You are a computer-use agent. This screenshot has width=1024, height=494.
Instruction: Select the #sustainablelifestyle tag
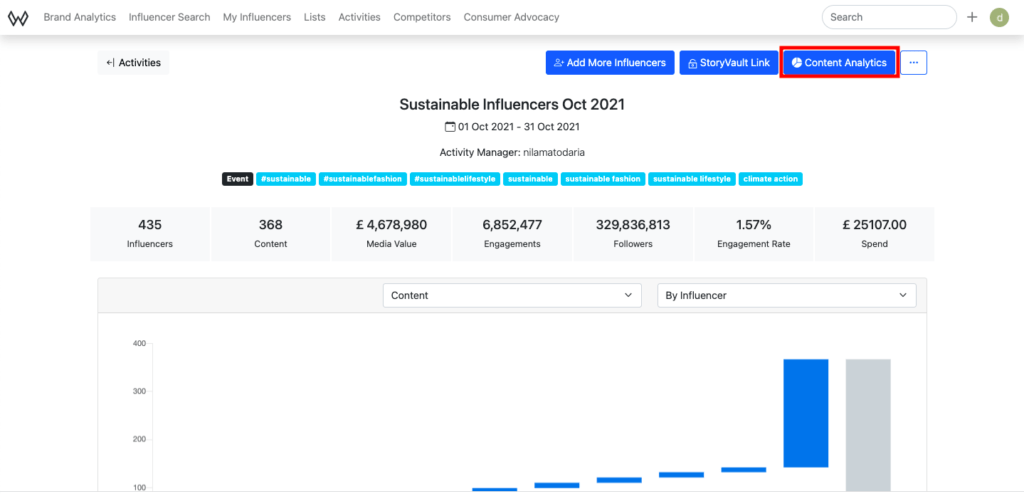tap(455, 179)
